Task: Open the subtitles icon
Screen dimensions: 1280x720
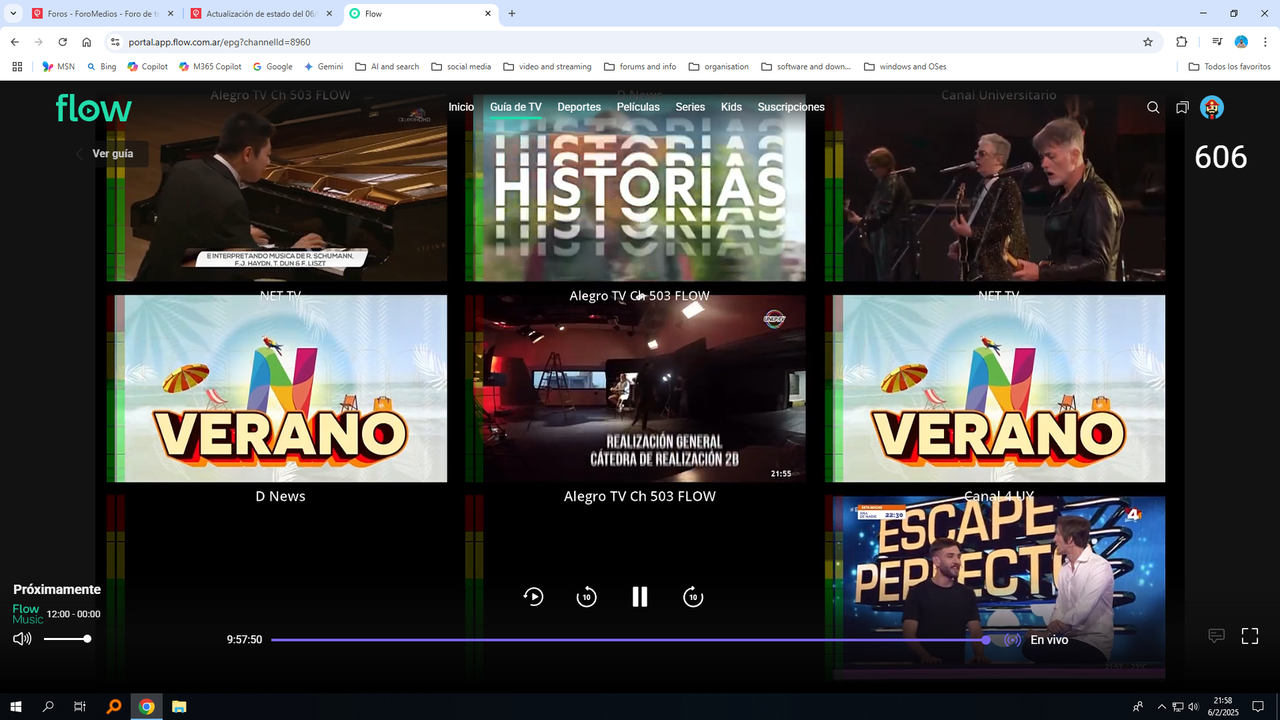Action: tap(1216, 636)
